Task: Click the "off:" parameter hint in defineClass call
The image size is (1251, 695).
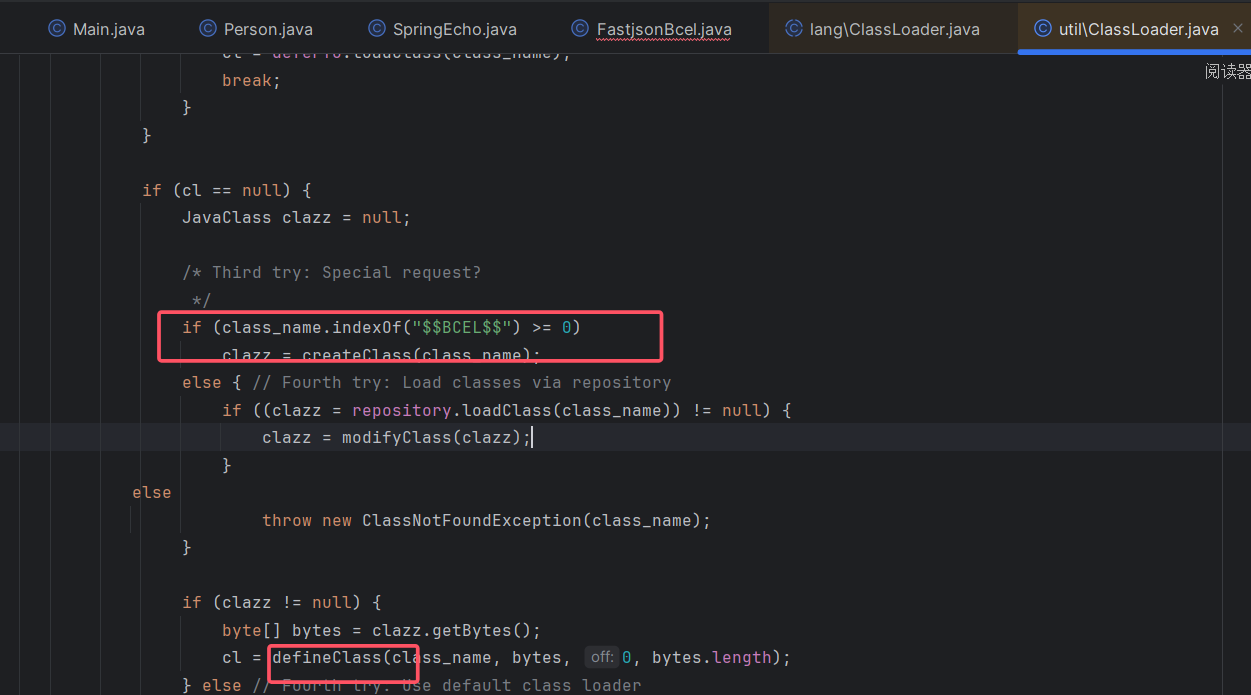Action: [602, 657]
